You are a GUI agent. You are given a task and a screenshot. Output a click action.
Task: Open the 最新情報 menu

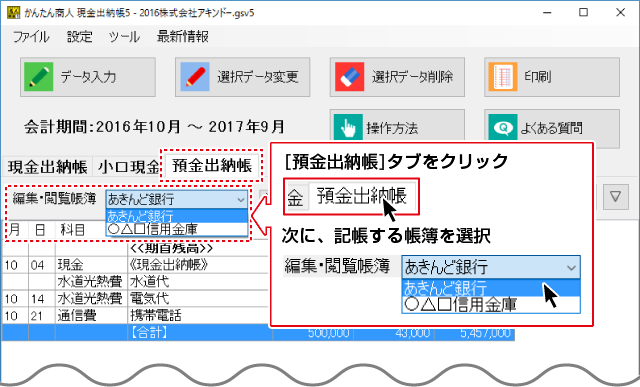click(183, 37)
